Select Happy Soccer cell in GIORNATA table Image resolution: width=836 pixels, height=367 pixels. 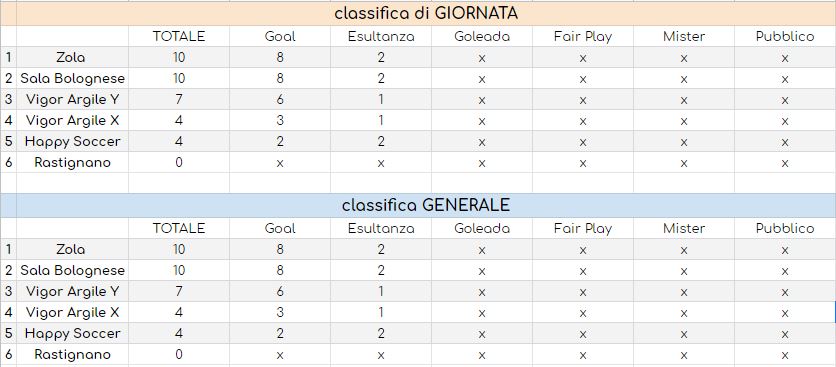pos(72,141)
